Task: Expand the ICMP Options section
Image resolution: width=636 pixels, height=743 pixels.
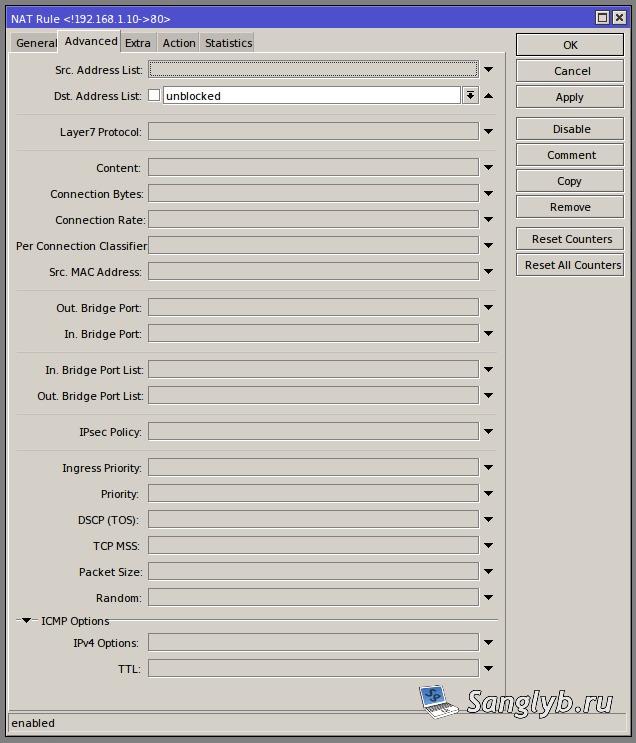Action: click(27, 620)
